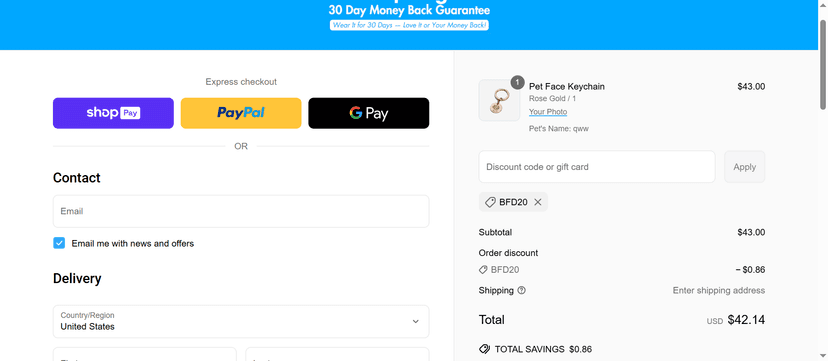Pay with Shop Pay express checkout
Image resolution: width=828 pixels, height=361 pixels.
pos(113,113)
